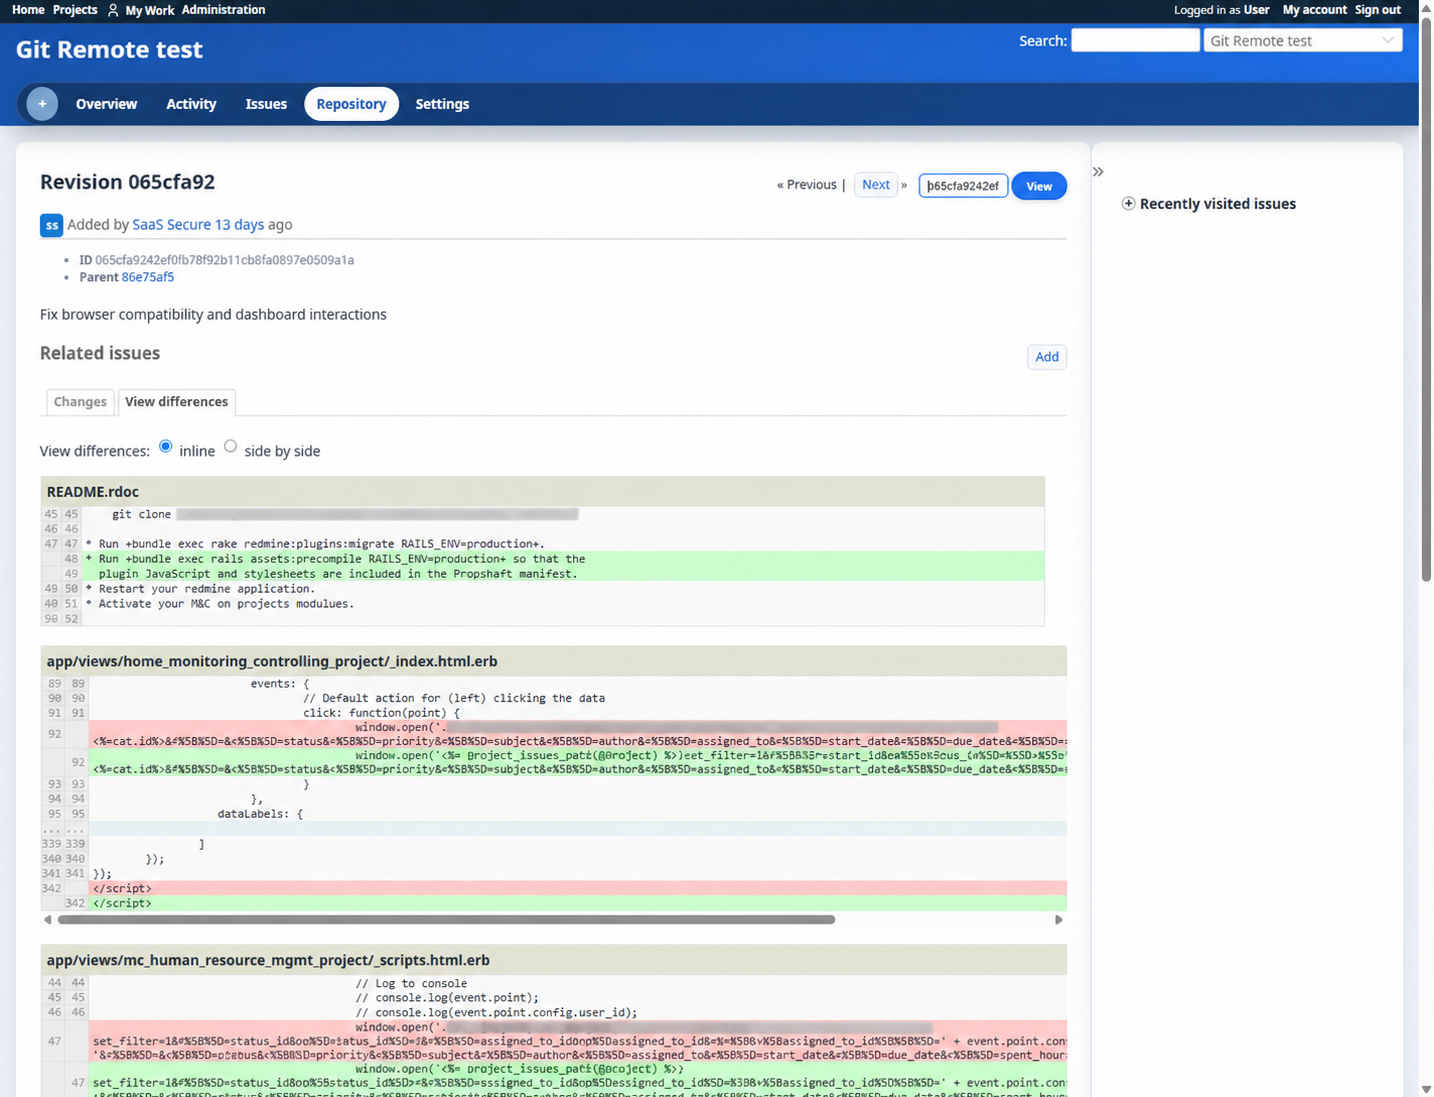Click the diff scrollbar right arrow

pyautogui.click(x=1059, y=920)
